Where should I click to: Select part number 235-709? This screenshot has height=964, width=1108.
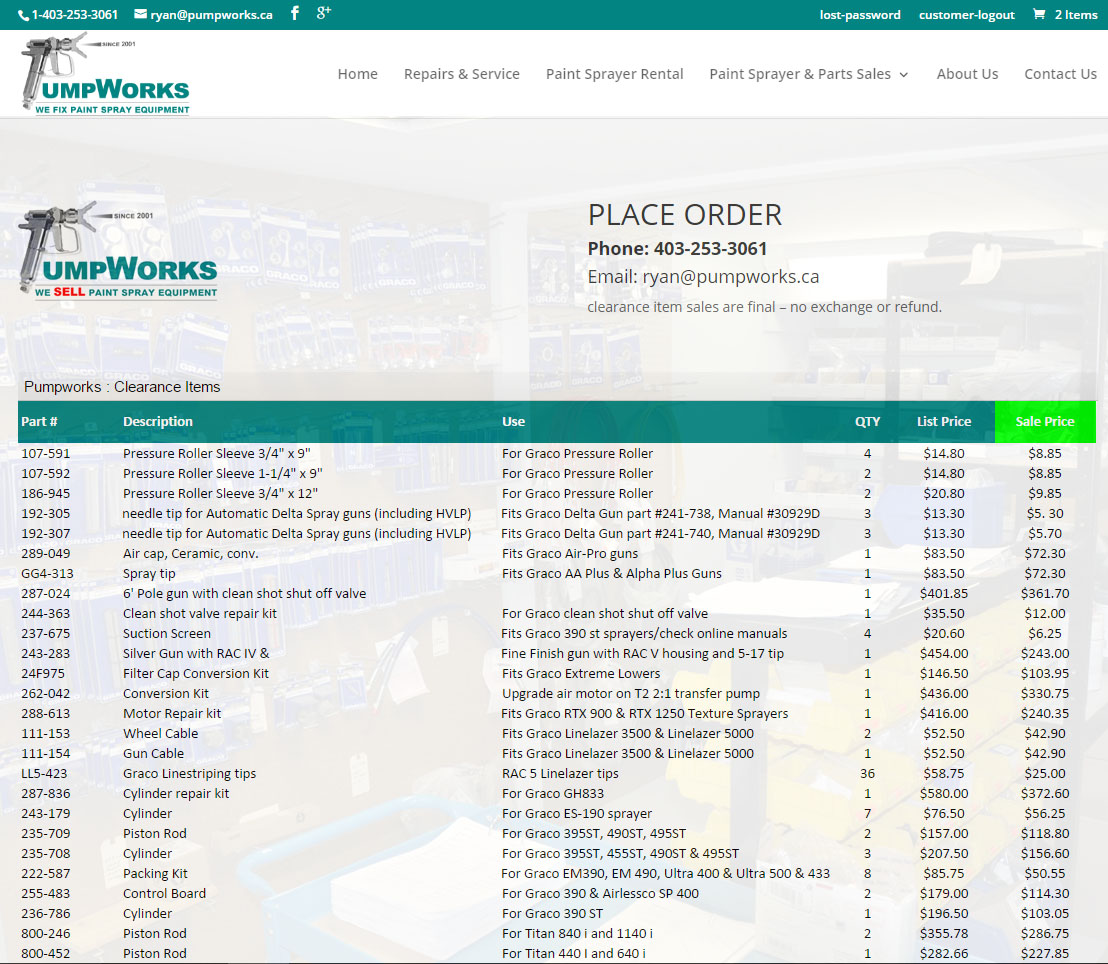point(45,833)
